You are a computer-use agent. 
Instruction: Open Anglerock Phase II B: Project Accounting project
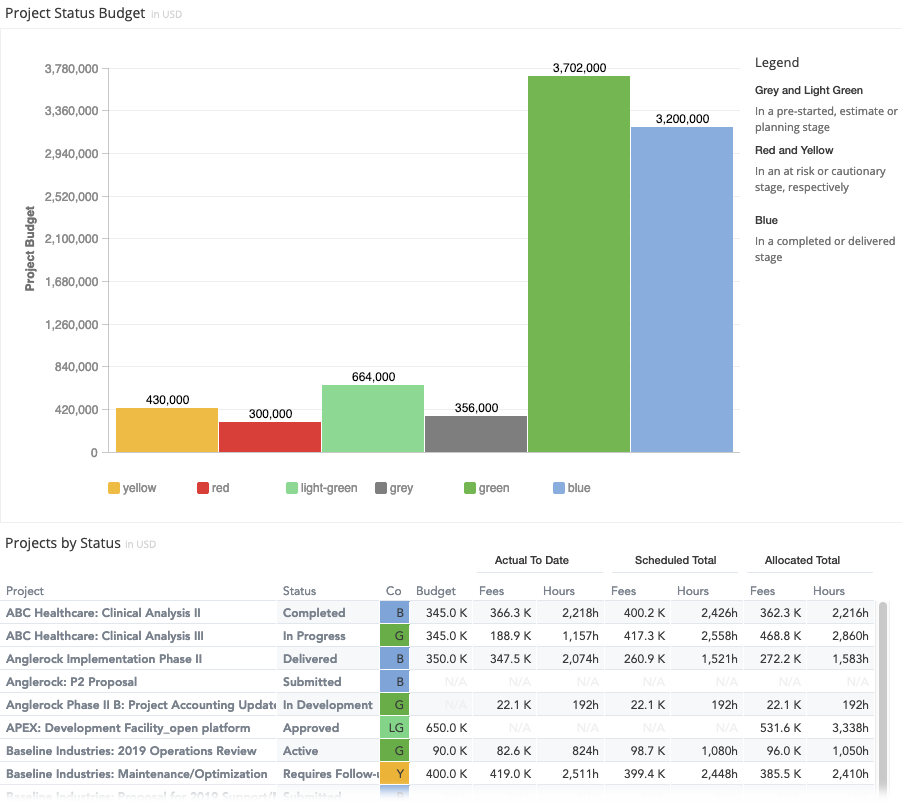coord(141,705)
